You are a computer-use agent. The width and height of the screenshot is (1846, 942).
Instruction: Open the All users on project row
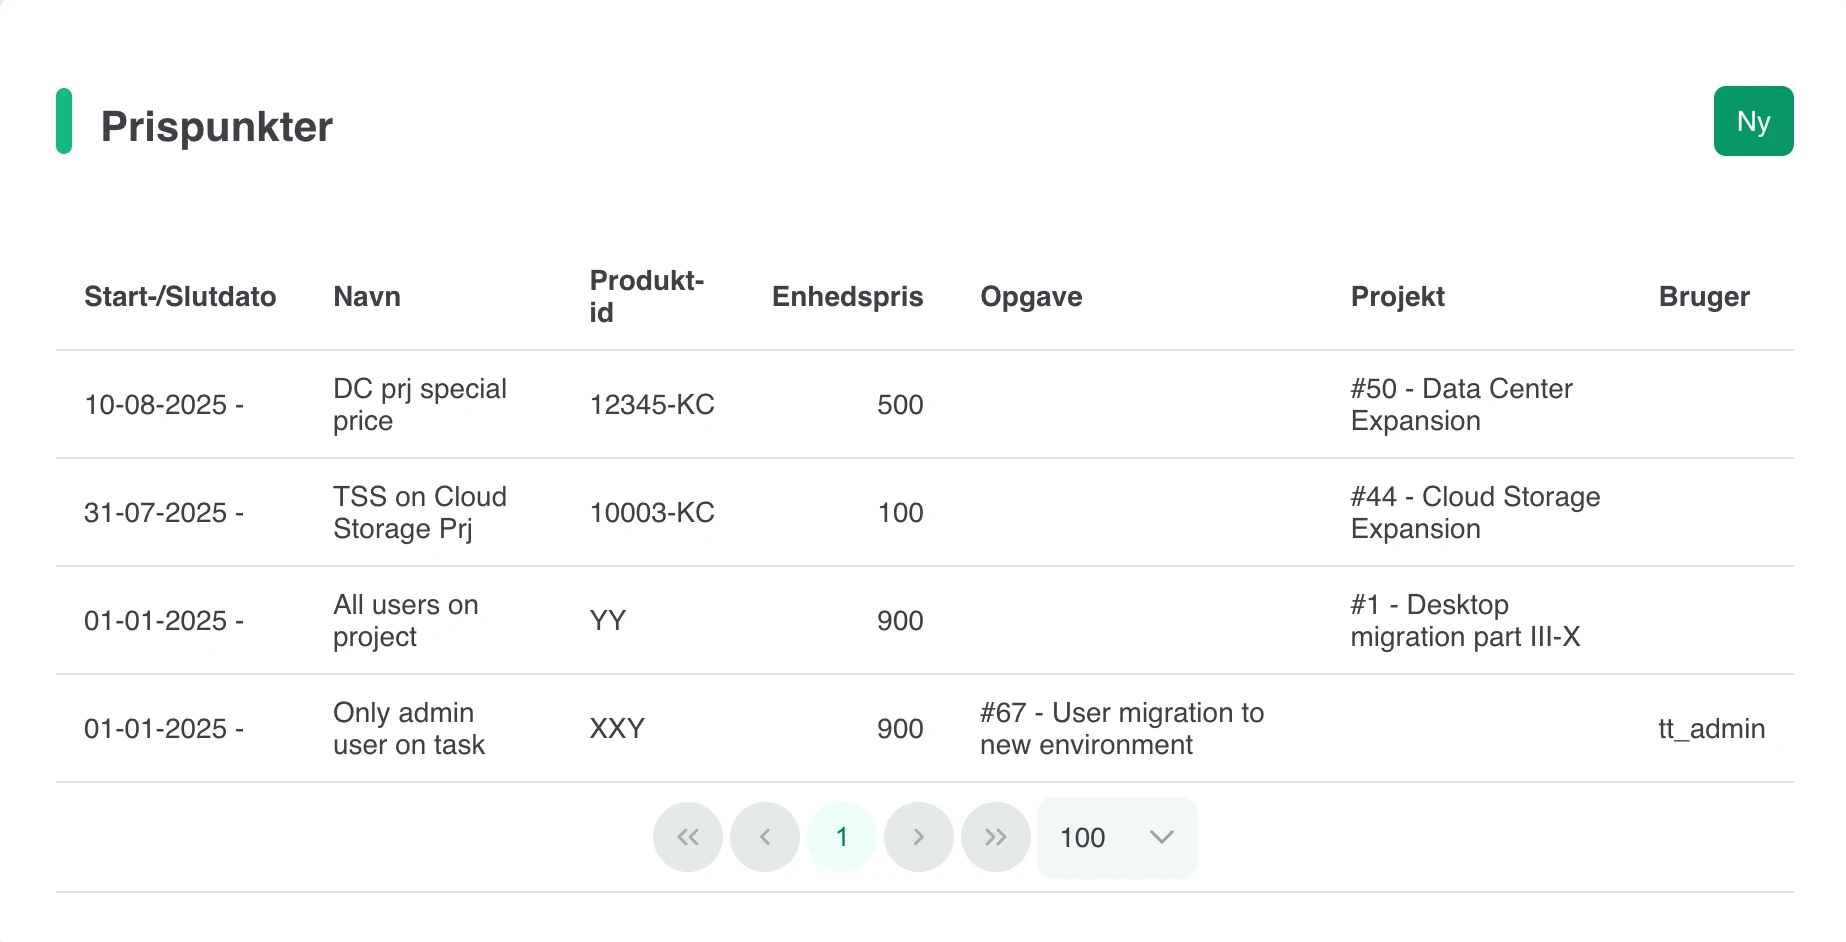click(x=406, y=621)
